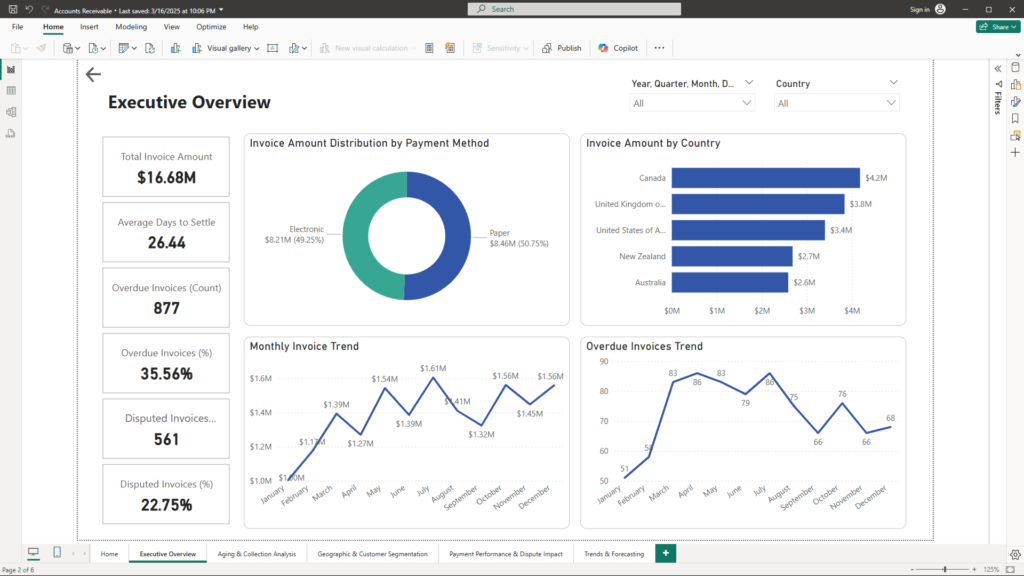Click the back arrow on report canvas
The image size is (1024, 576).
pyautogui.click(x=93, y=75)
